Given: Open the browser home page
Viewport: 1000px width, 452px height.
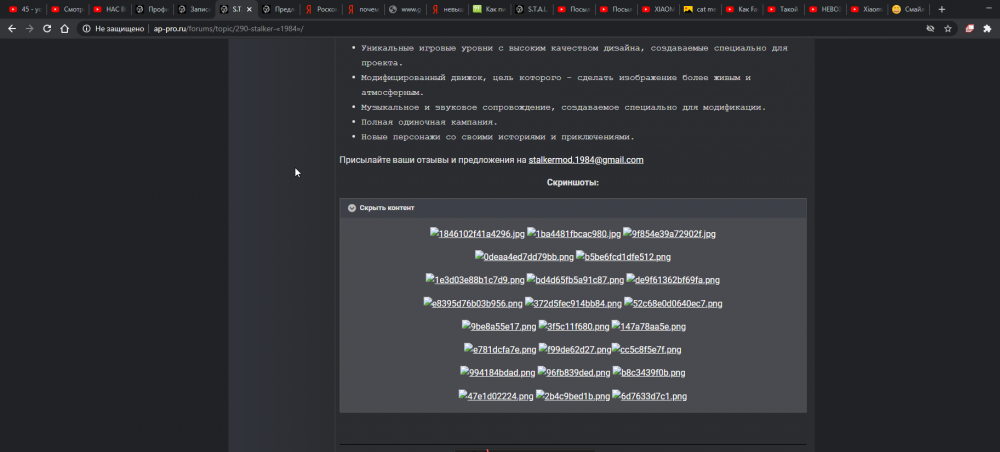Looking at the screenshot, I should (64, 29).
